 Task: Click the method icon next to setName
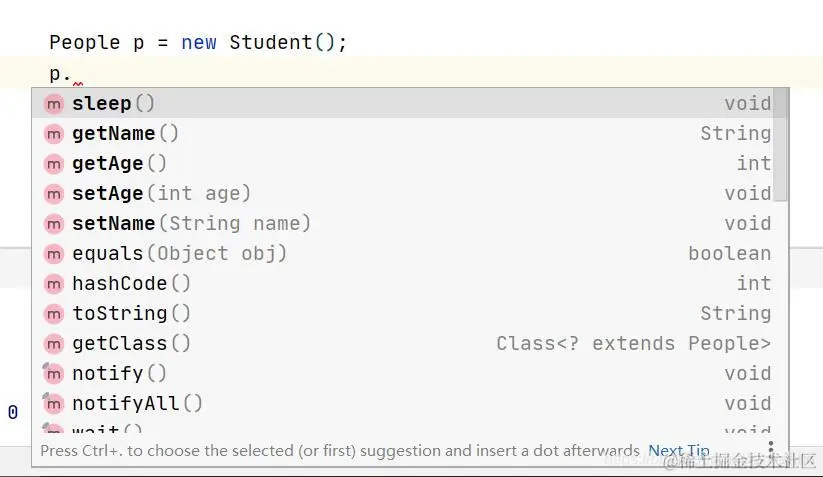(x=54, y=224)
